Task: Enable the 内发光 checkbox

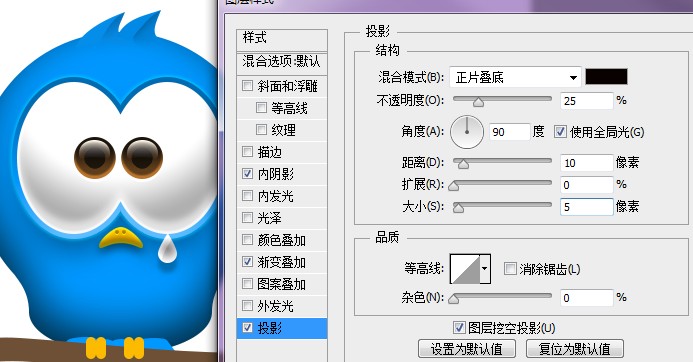Action: tap(248, 195)
